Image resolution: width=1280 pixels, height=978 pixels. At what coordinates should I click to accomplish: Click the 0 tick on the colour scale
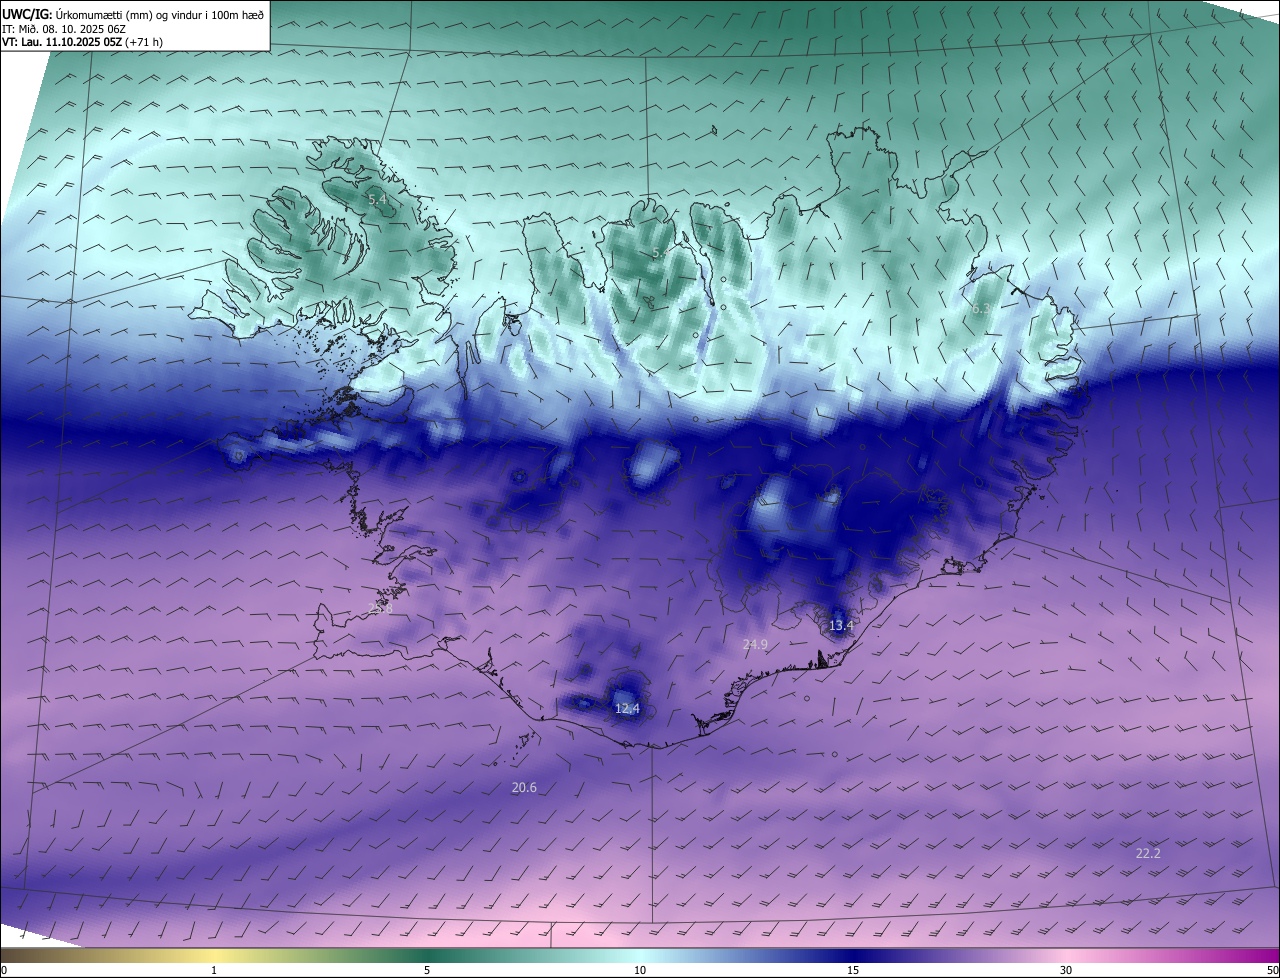4,971
